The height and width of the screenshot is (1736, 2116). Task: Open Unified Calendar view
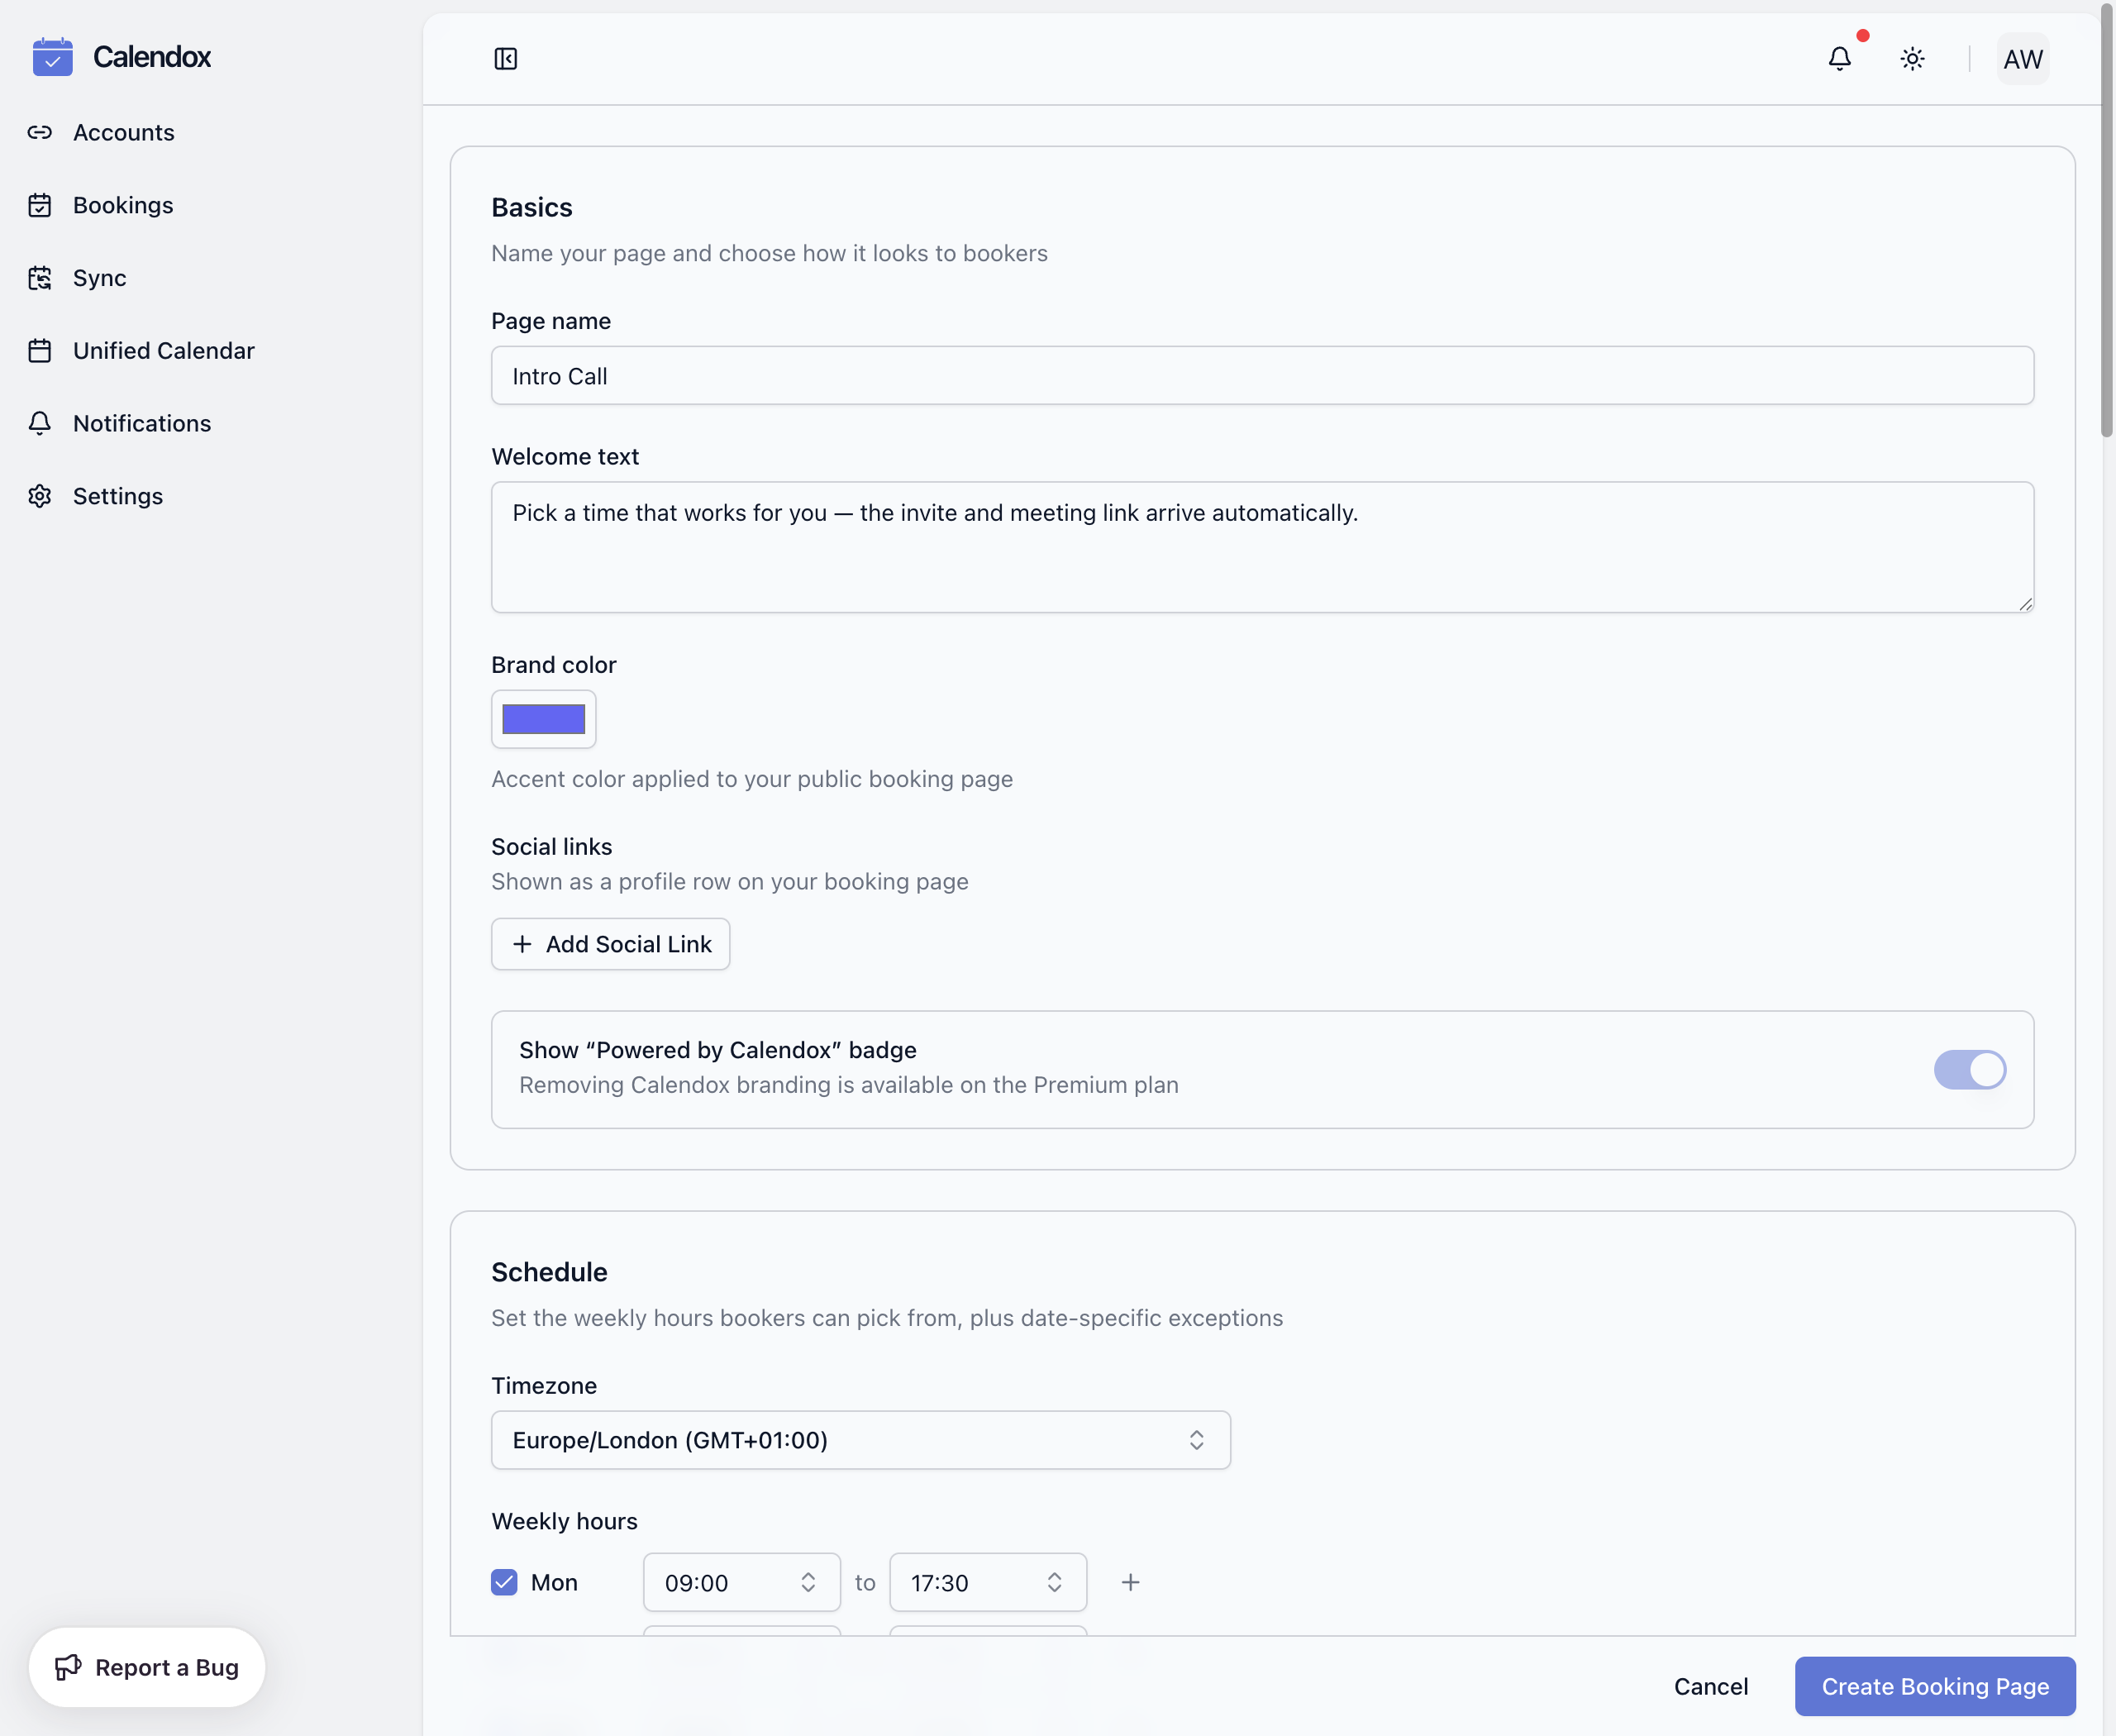(x=164, y=351)
